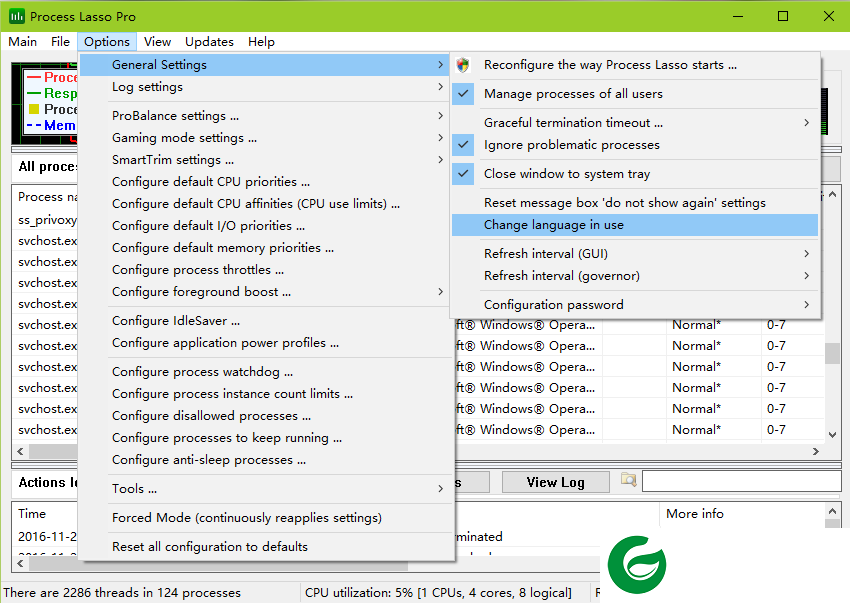Click the Time column header in actions log
The width and height of the screenshot is (850, 603).
[x=46, y=514]
